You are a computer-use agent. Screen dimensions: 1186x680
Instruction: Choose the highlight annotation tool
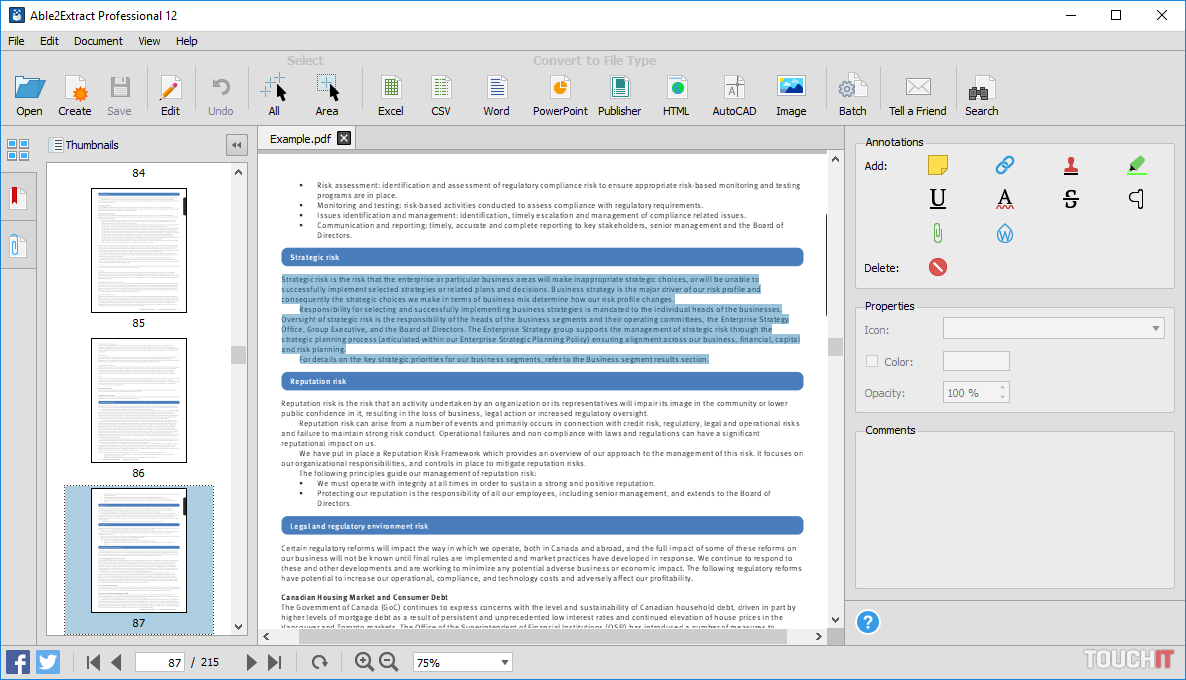click(x=1136, y=165)
